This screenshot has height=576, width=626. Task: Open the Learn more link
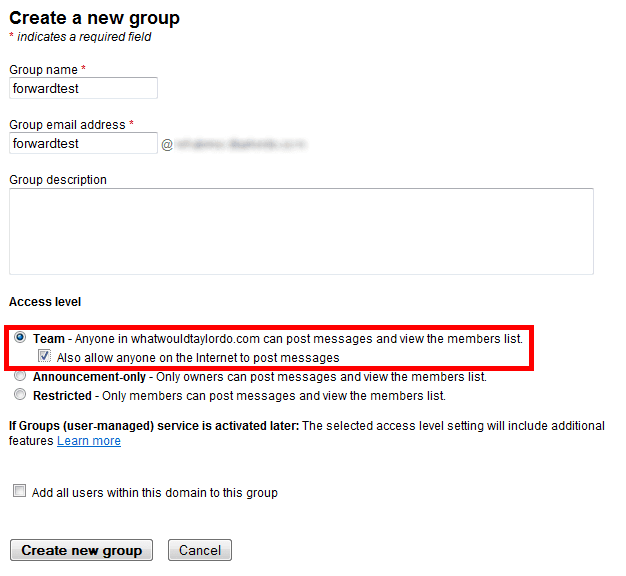[89, 441]
